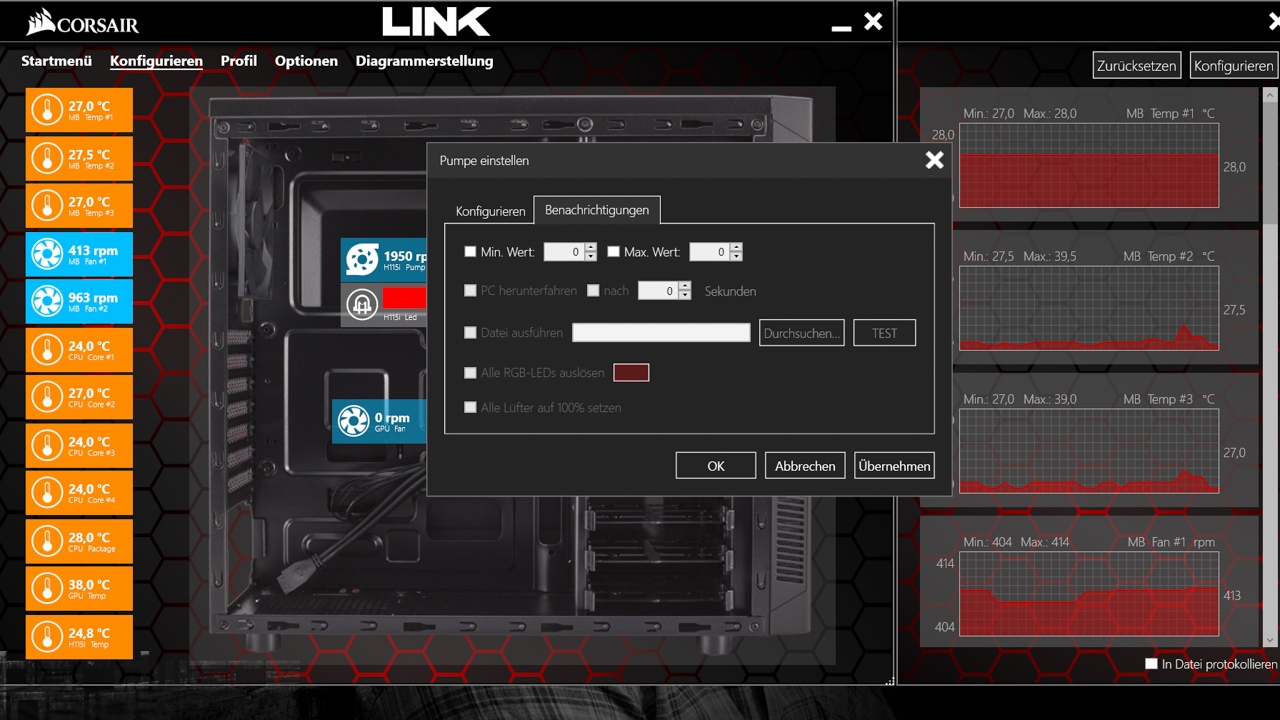Select the CPU Core #3 temperature tile

(x=79, y=446)
